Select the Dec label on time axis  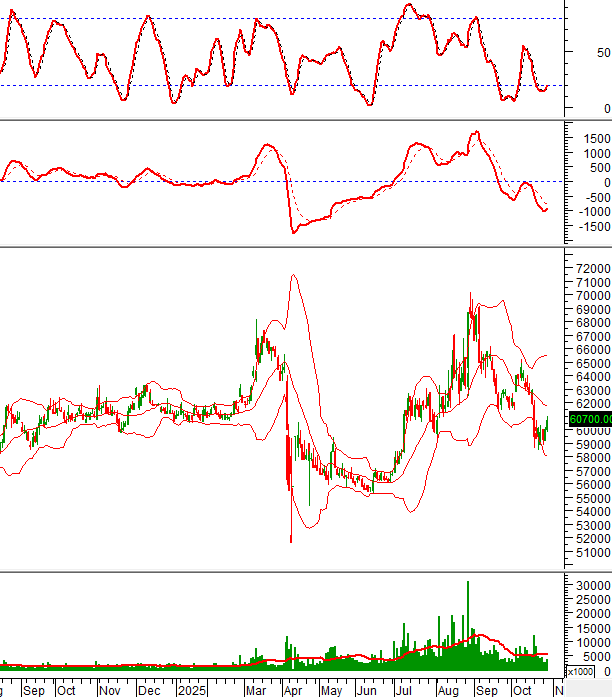click(148, 690)
